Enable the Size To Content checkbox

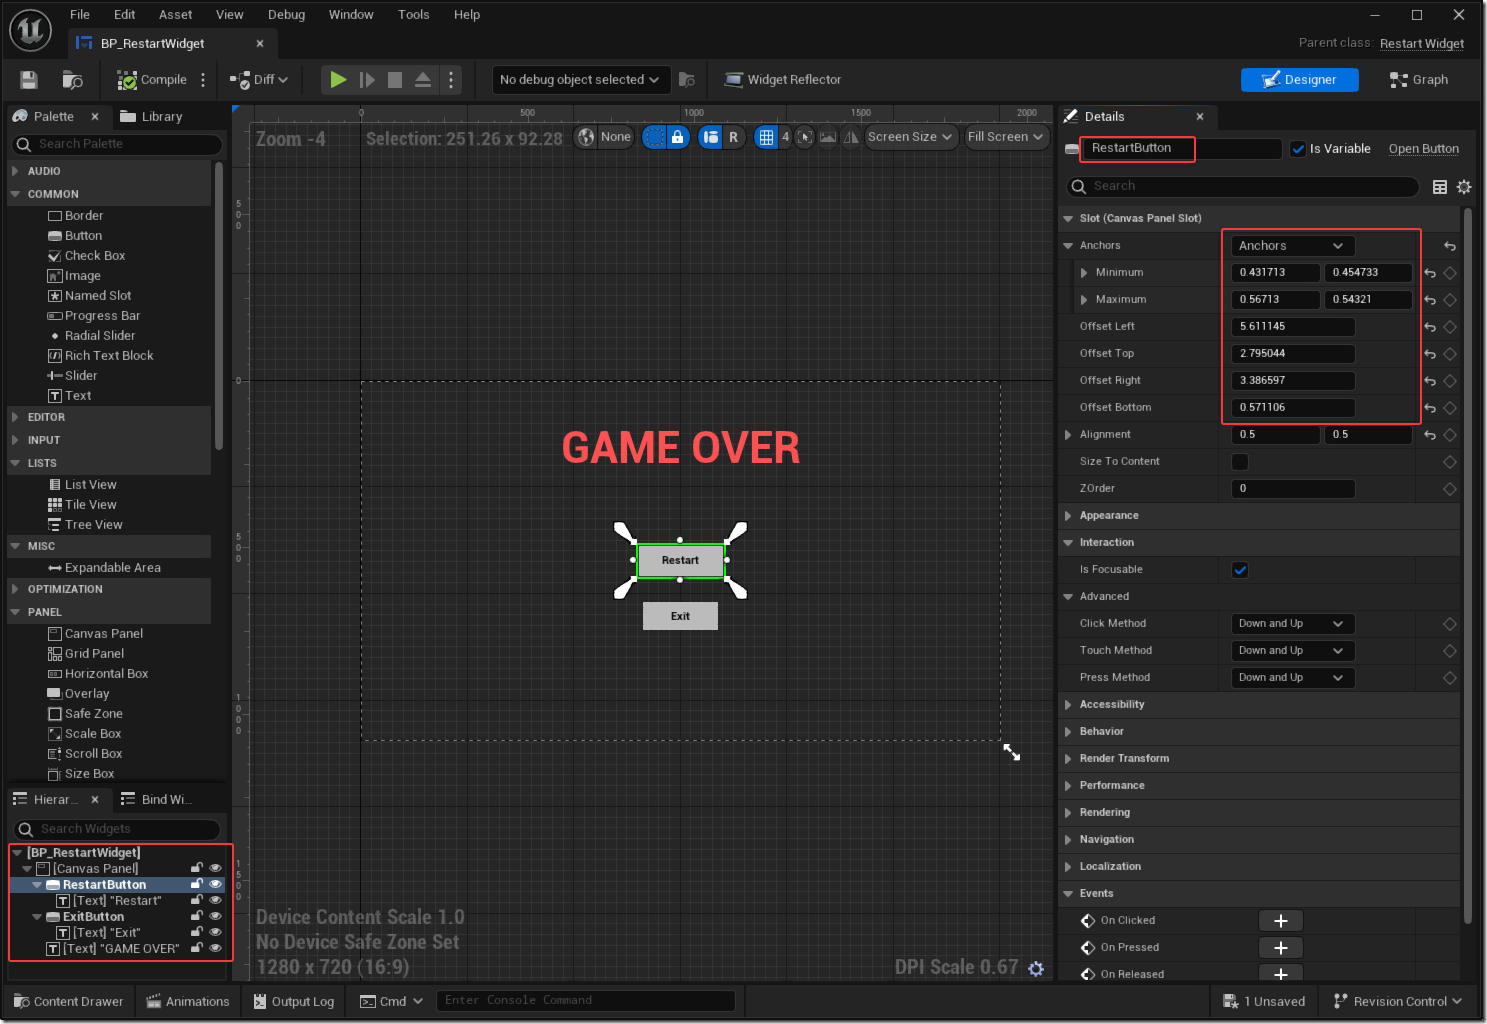1240,462
